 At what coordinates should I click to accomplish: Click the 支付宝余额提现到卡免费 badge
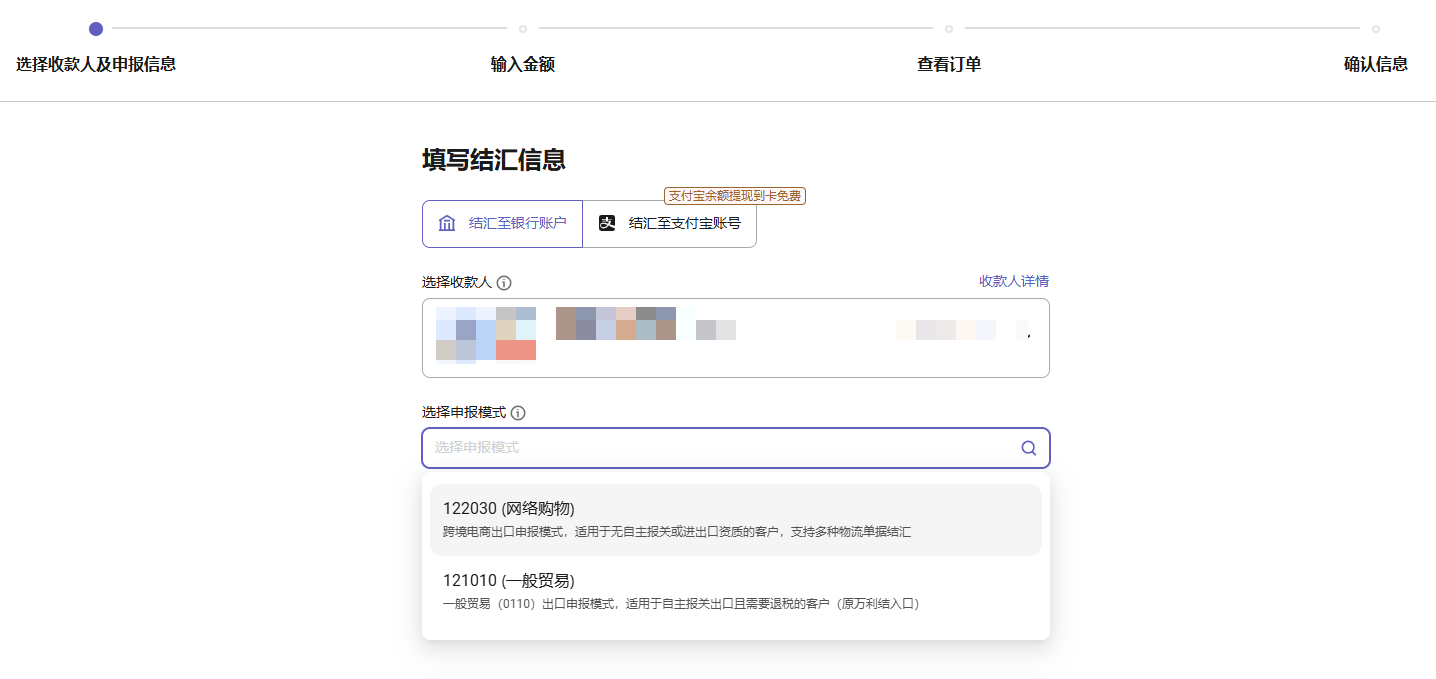point(734,196)
